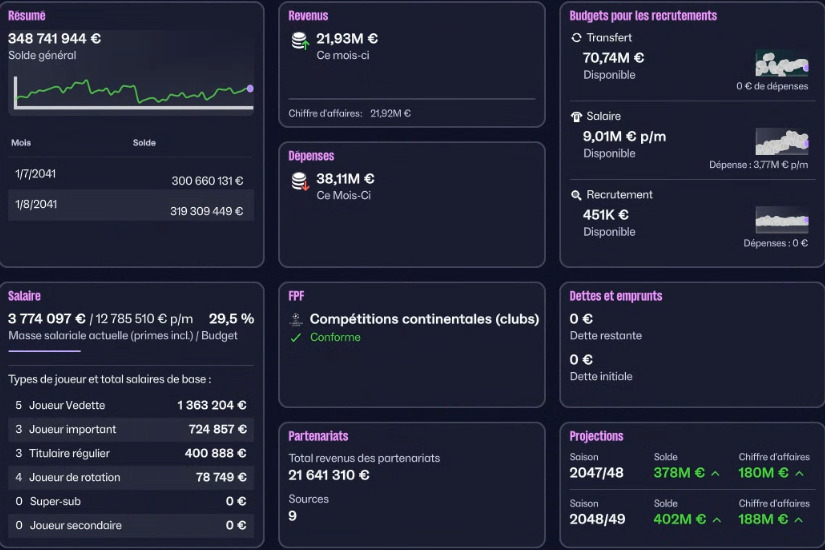Click the expenses coins icon with red arrow
This screenshot has height=550, width=825.
(300, 181)
